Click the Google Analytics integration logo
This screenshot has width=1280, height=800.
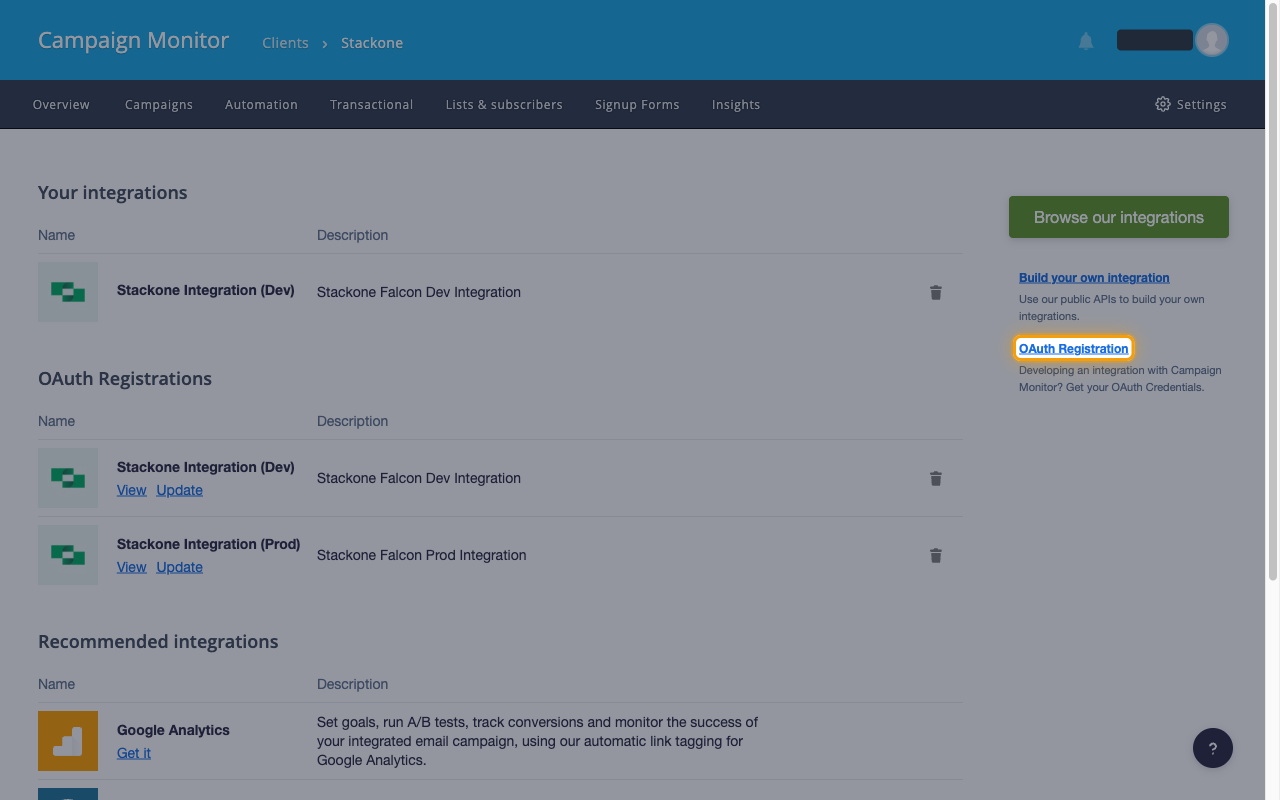[x=68, y=741]
